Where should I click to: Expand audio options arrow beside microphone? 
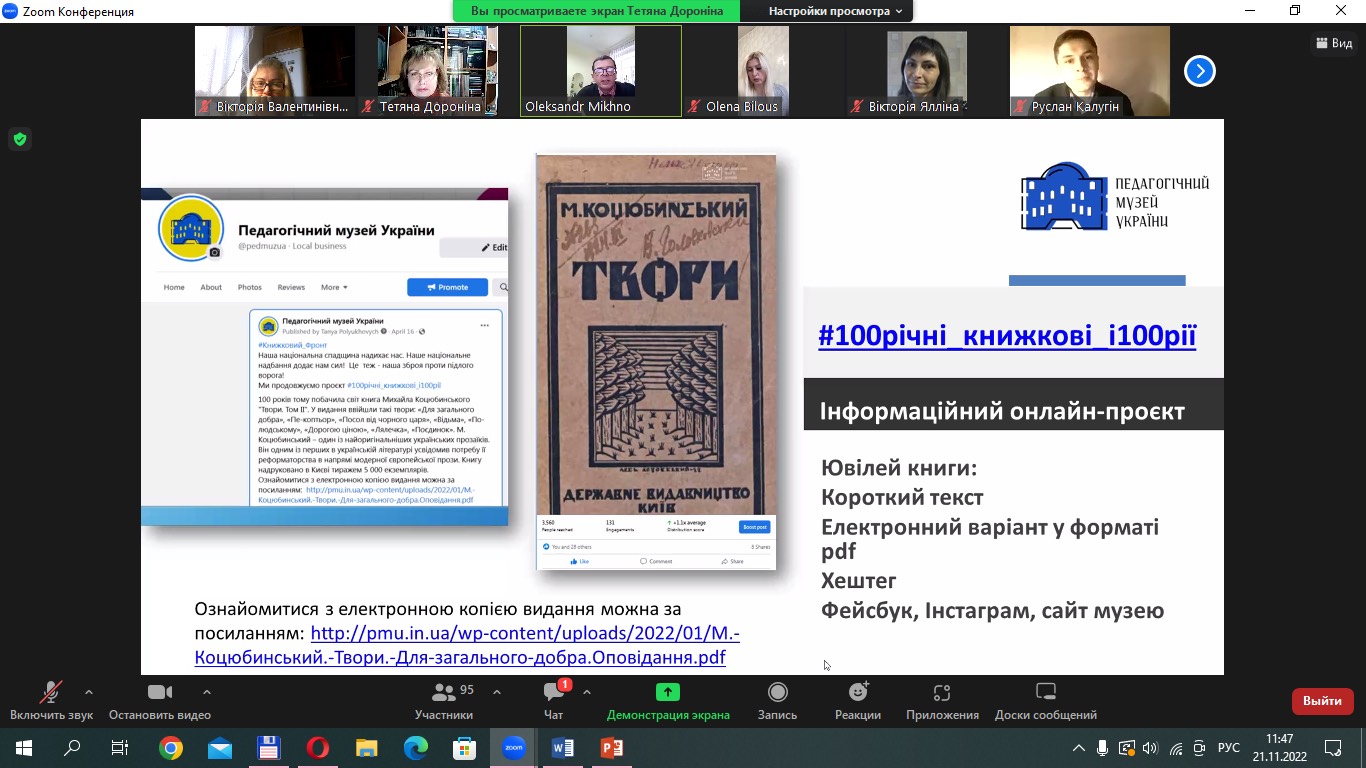coord(89,691)
